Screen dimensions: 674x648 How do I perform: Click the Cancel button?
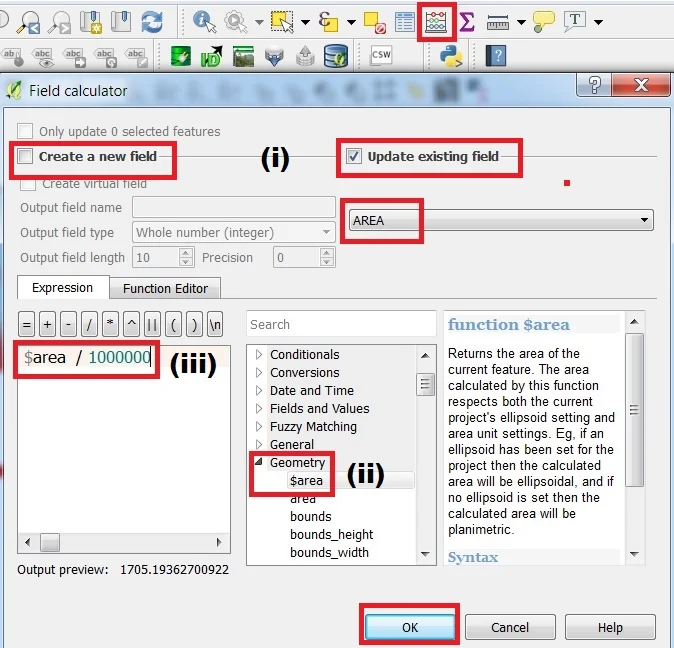(510, 627)
